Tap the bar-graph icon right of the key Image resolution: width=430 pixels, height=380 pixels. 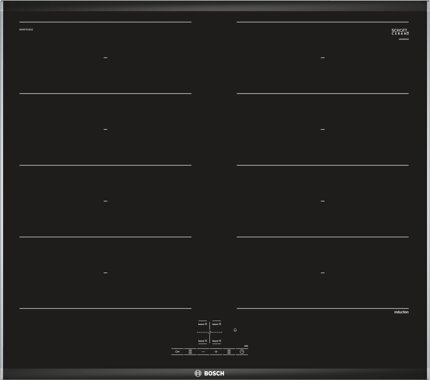(190, 352)
